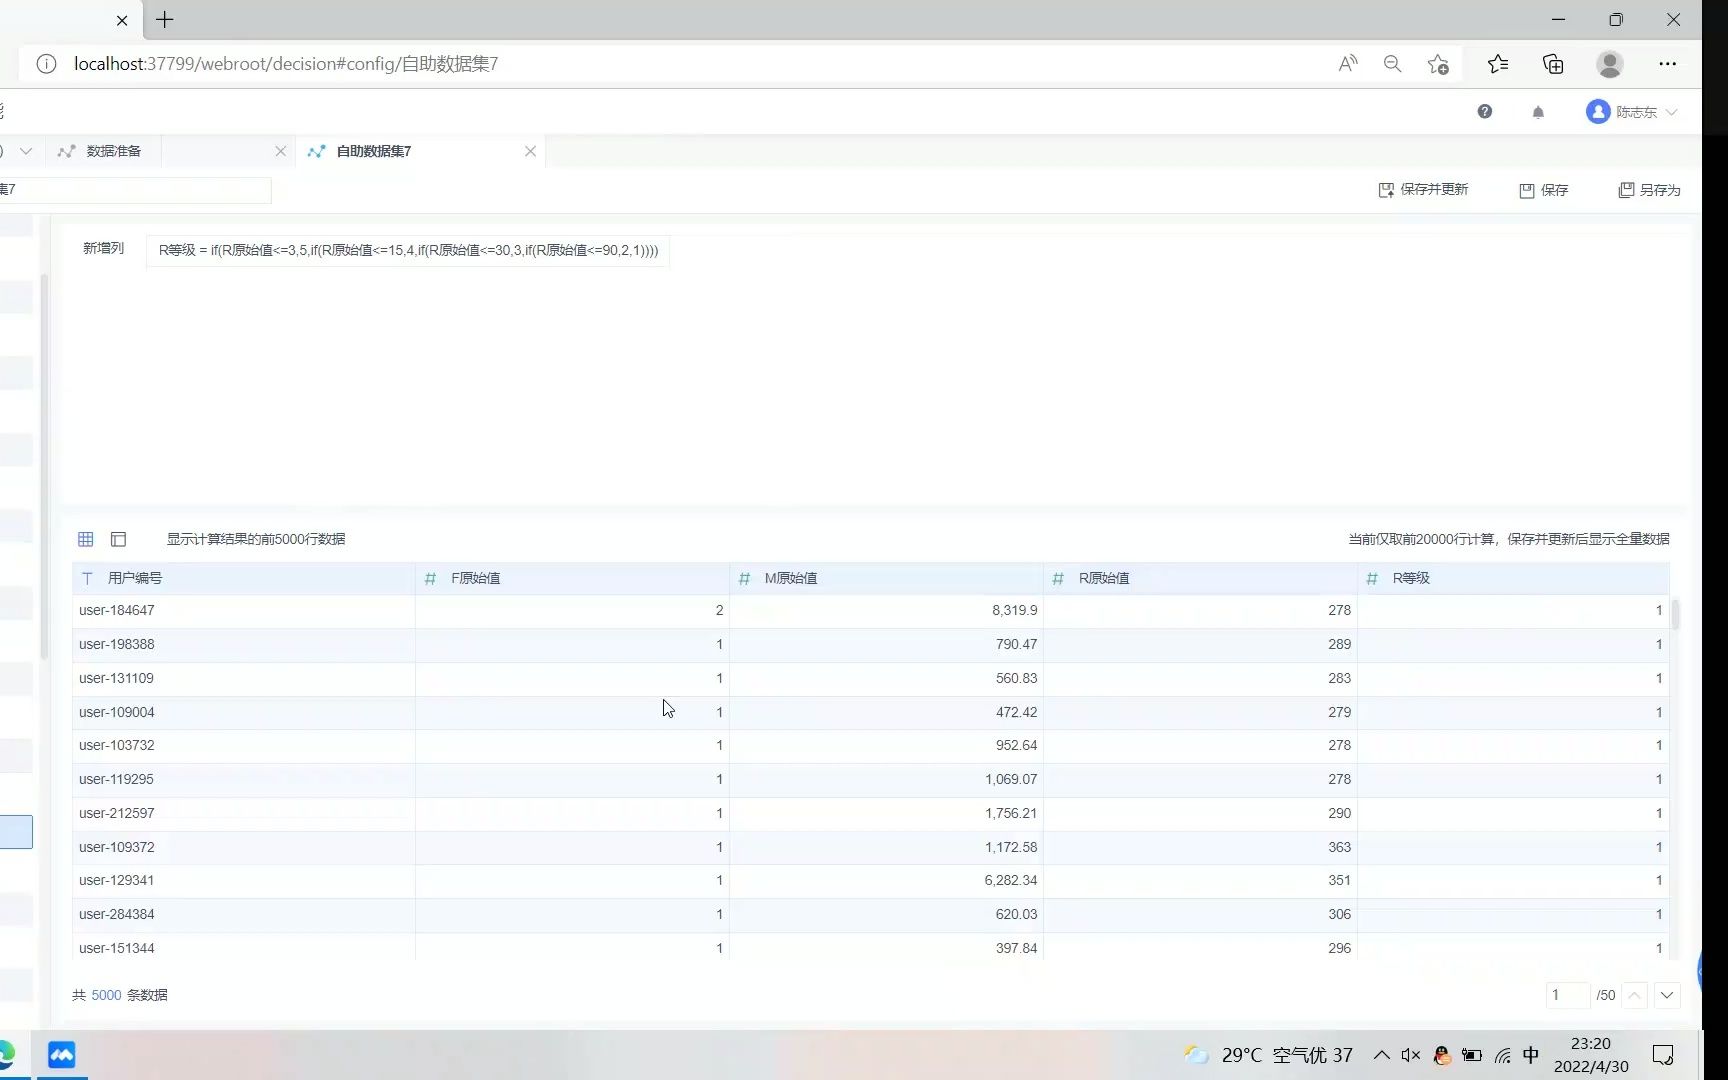Expand the dropdown chevron left of 数据准备 tab
This screenshot has height=1080, width=1728.
click(26, 151)
